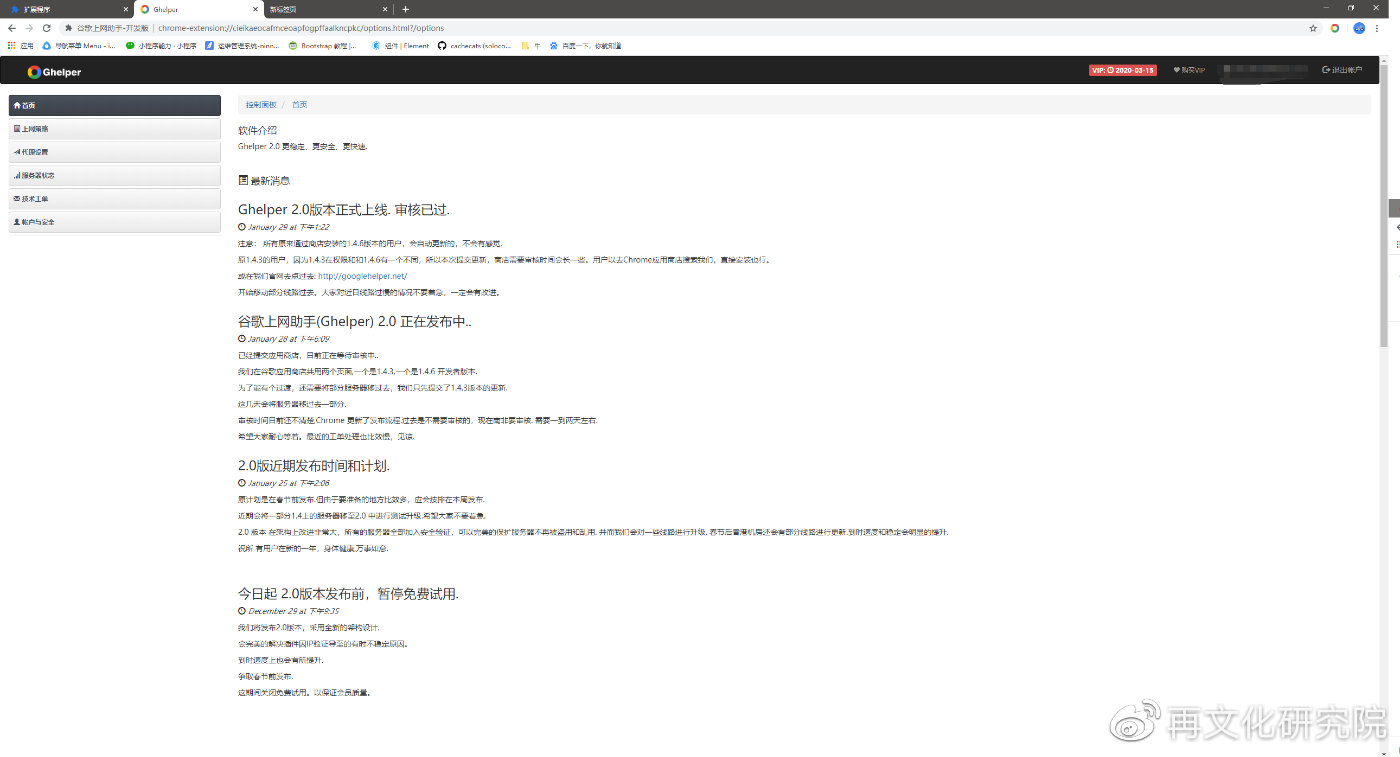Reload the page with refresh icon

(46, 28)
